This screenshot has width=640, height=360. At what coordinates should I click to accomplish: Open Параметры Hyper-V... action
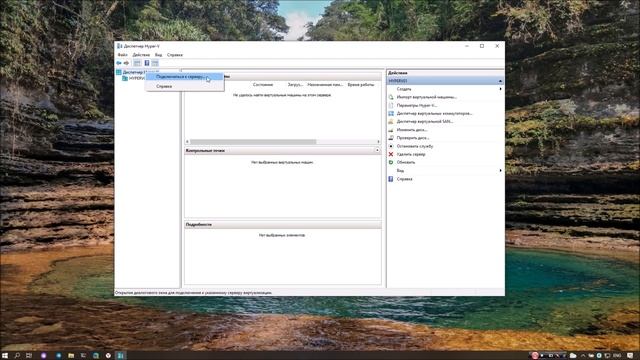pos(417,105)
